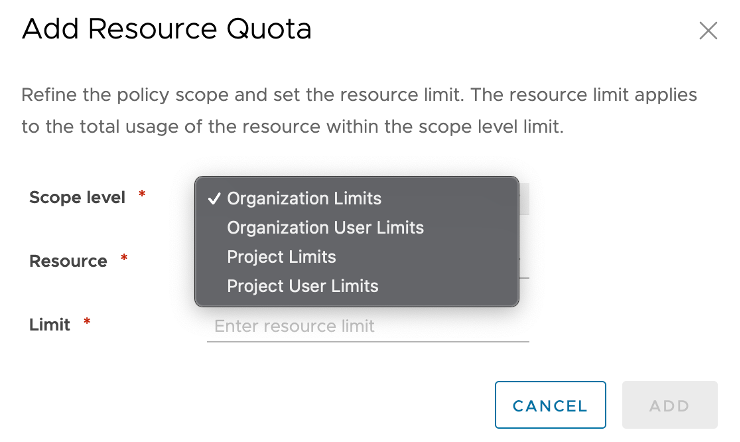Click the Add button
Image resolution: width=740 pixels, height=442 pixels.
click(x=669, y=405)
